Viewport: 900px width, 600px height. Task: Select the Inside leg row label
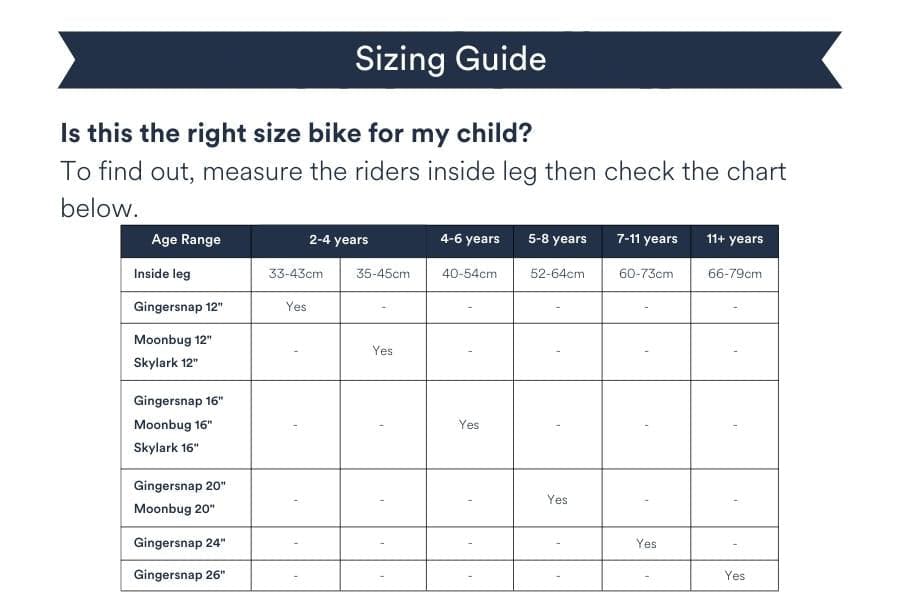[x=162, y=273]
